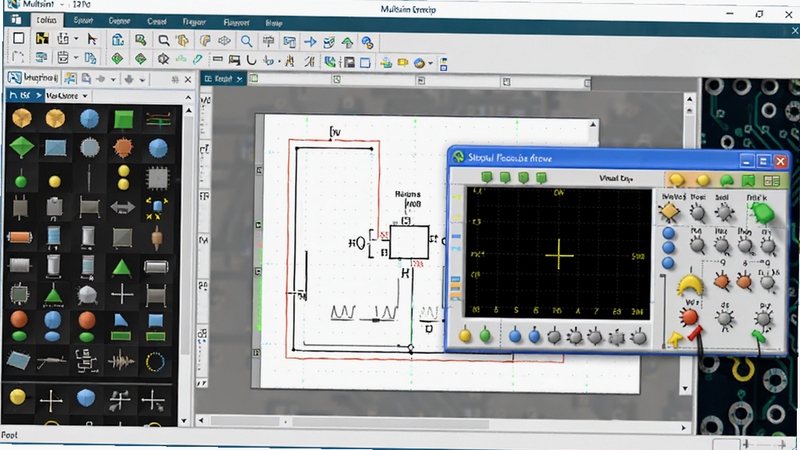
Task: Click the blank square new-design icon
Action: 19,38
